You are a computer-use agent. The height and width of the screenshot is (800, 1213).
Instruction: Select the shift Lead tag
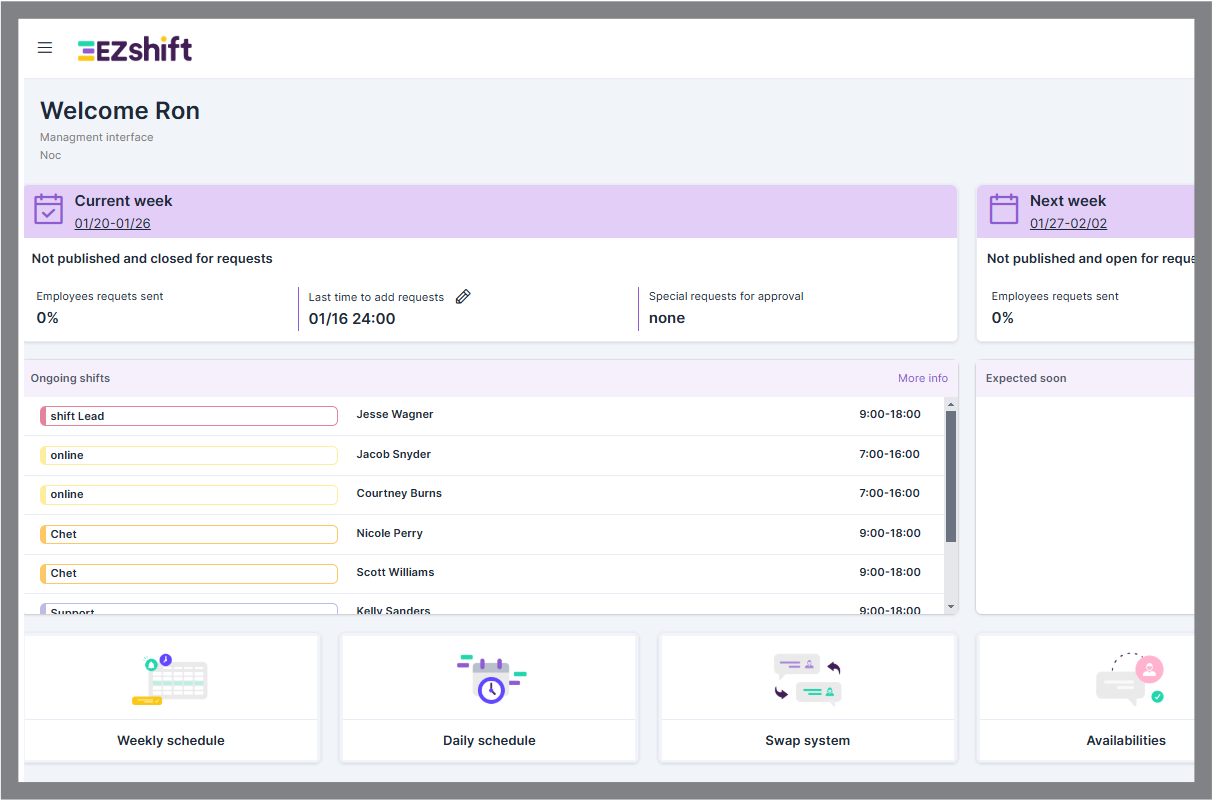click(188, 415)
